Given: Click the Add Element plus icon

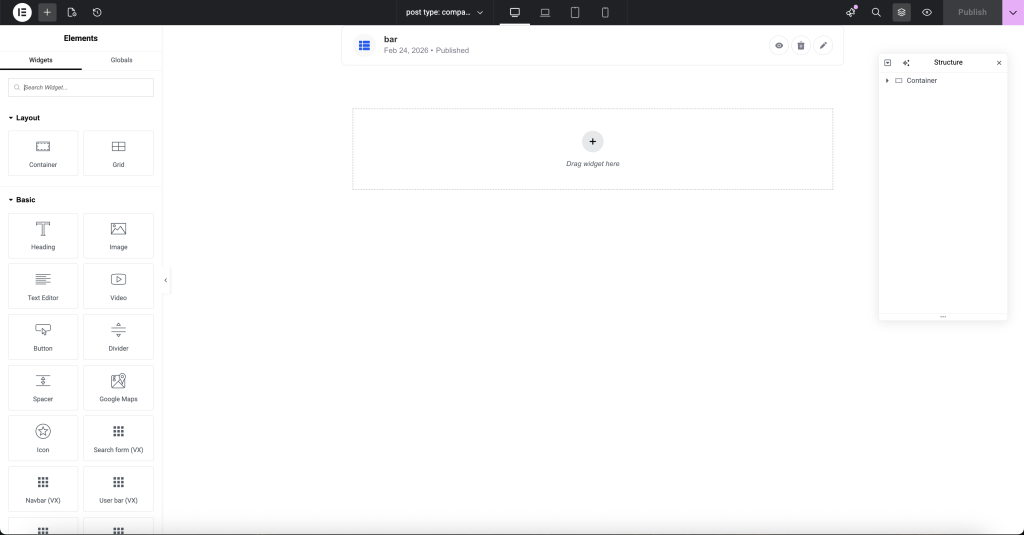Looking at the screenshot, I should 47,12.
